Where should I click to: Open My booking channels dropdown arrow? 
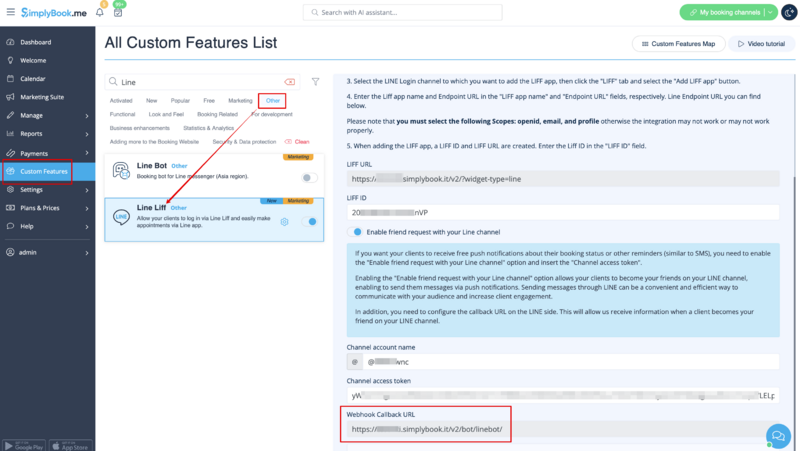pos(770,12)
